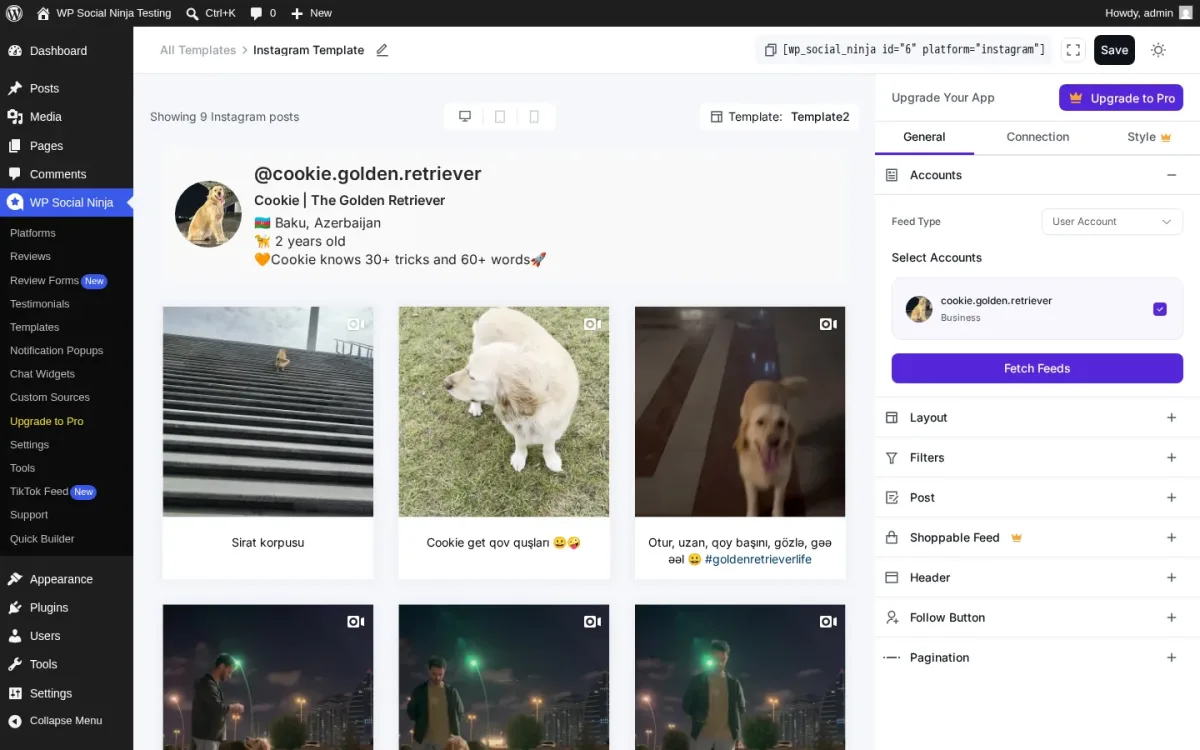Expand the Pagination section plus
1200x750 pixels.
(x=1171, y=657)
